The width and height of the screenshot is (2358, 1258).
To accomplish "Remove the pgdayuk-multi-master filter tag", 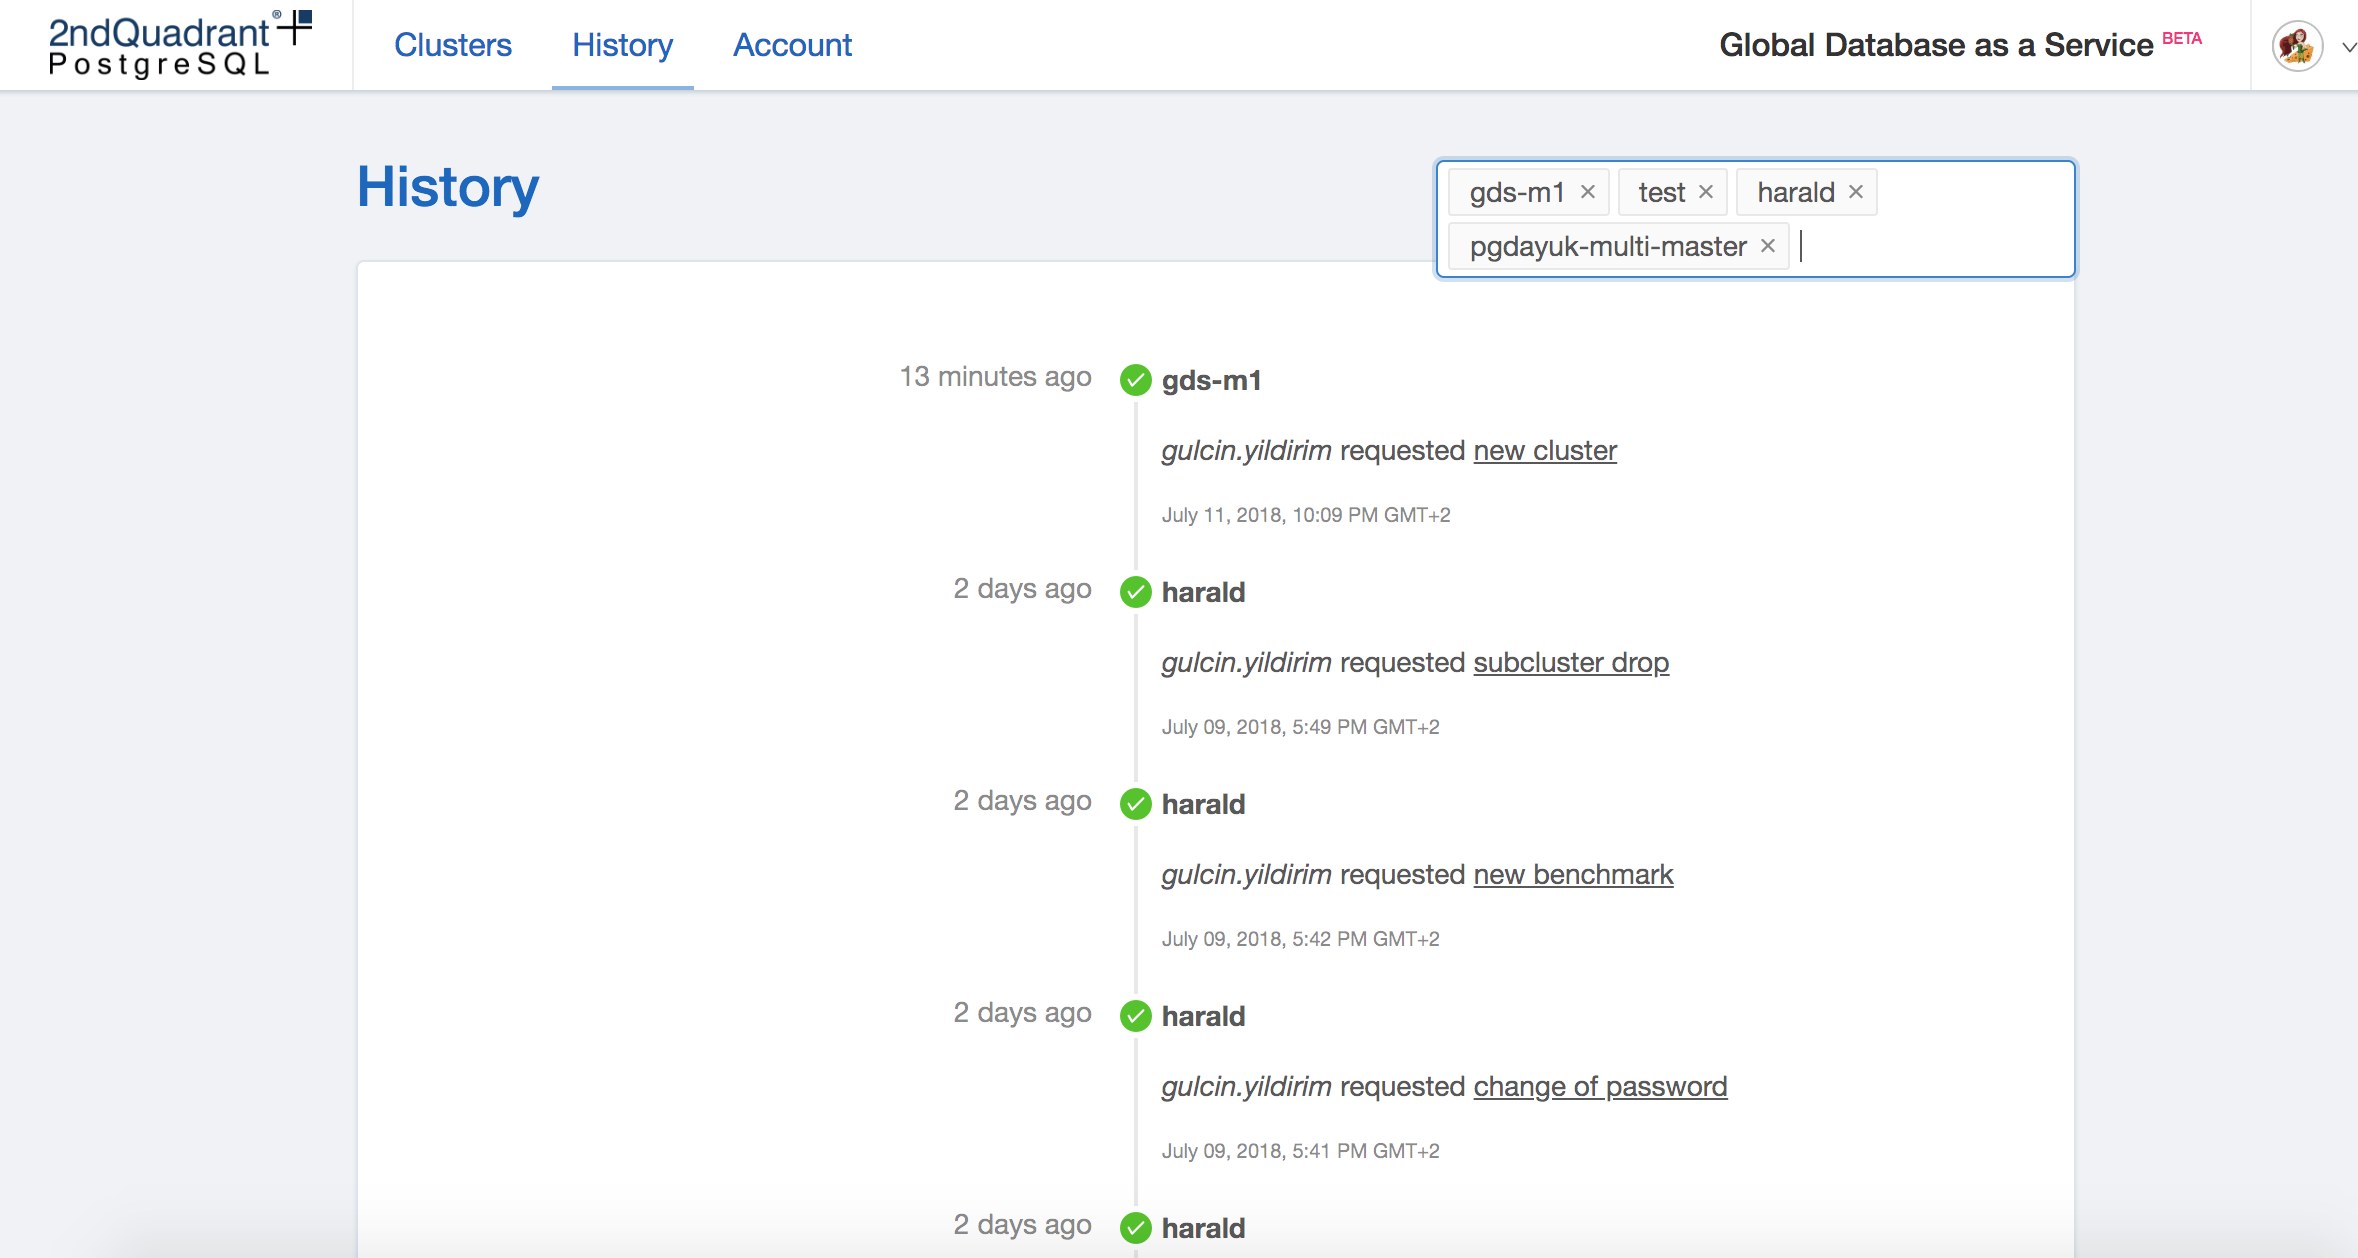I will 1768,246.
